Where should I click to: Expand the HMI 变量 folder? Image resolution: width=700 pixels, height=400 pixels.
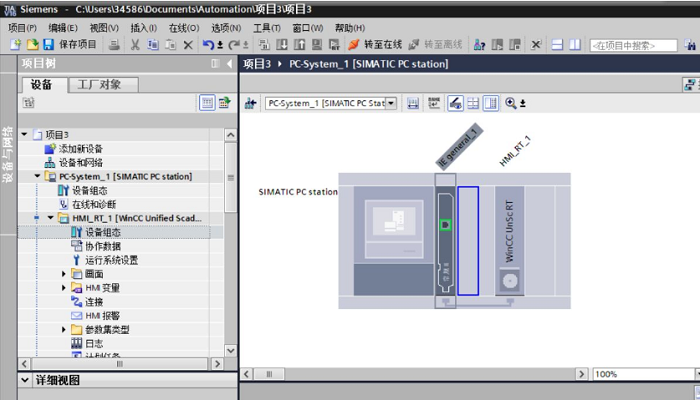click(64, 288)
